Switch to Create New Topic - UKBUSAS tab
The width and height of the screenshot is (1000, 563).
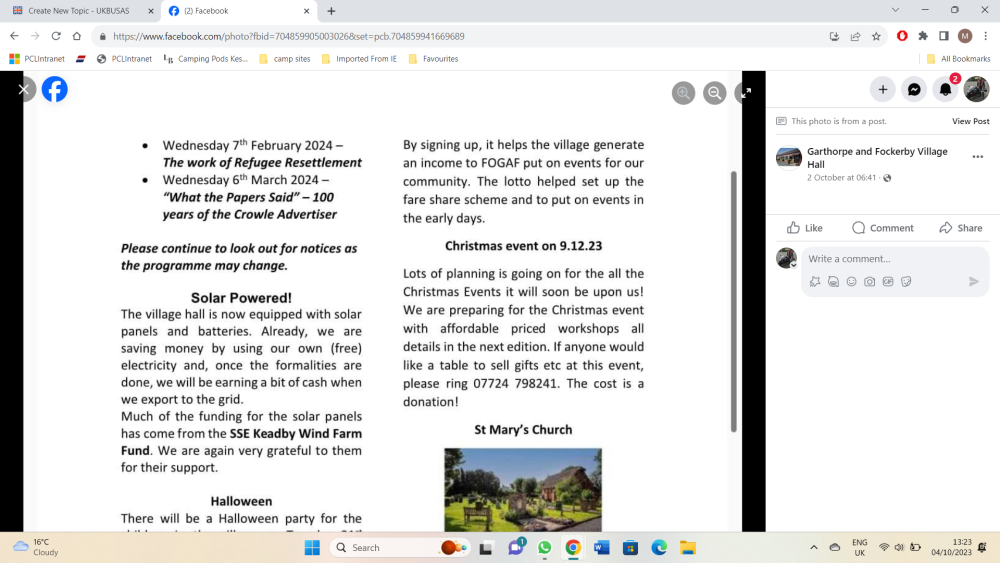78,11
